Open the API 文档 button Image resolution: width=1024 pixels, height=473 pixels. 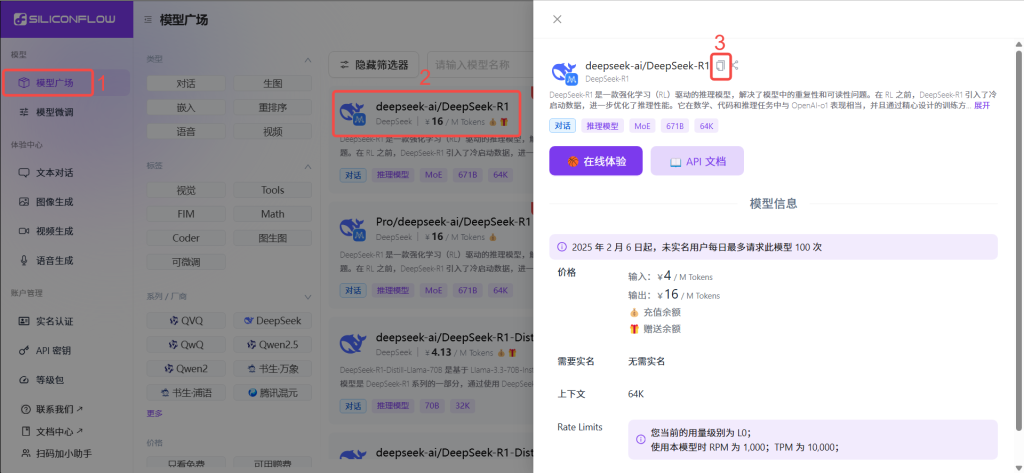(697, 161)
